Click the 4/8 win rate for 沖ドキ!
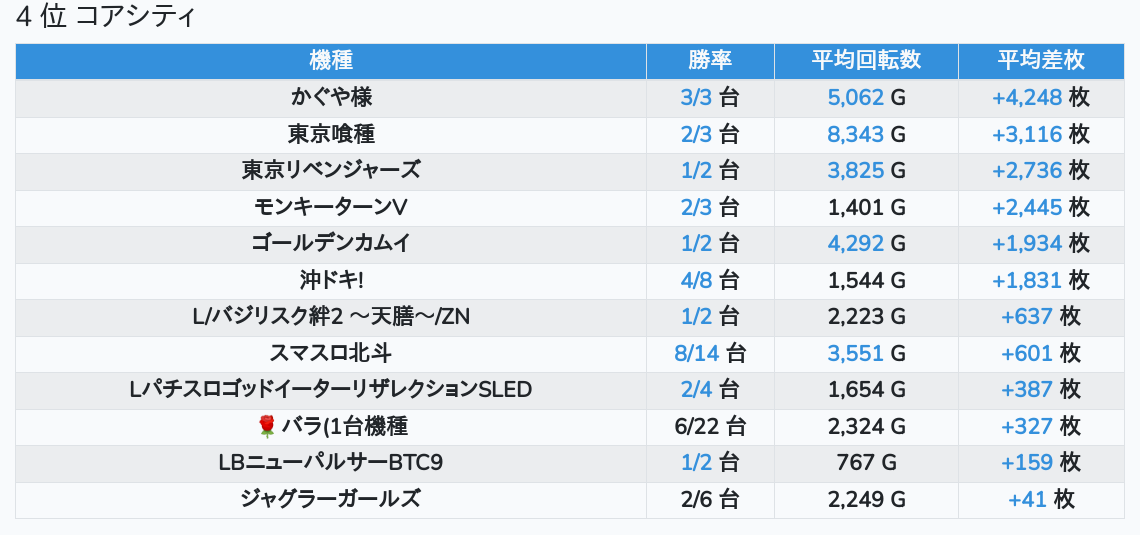Image resolution: width=1140 pixels, height=535 pixels. coord(696,280)
